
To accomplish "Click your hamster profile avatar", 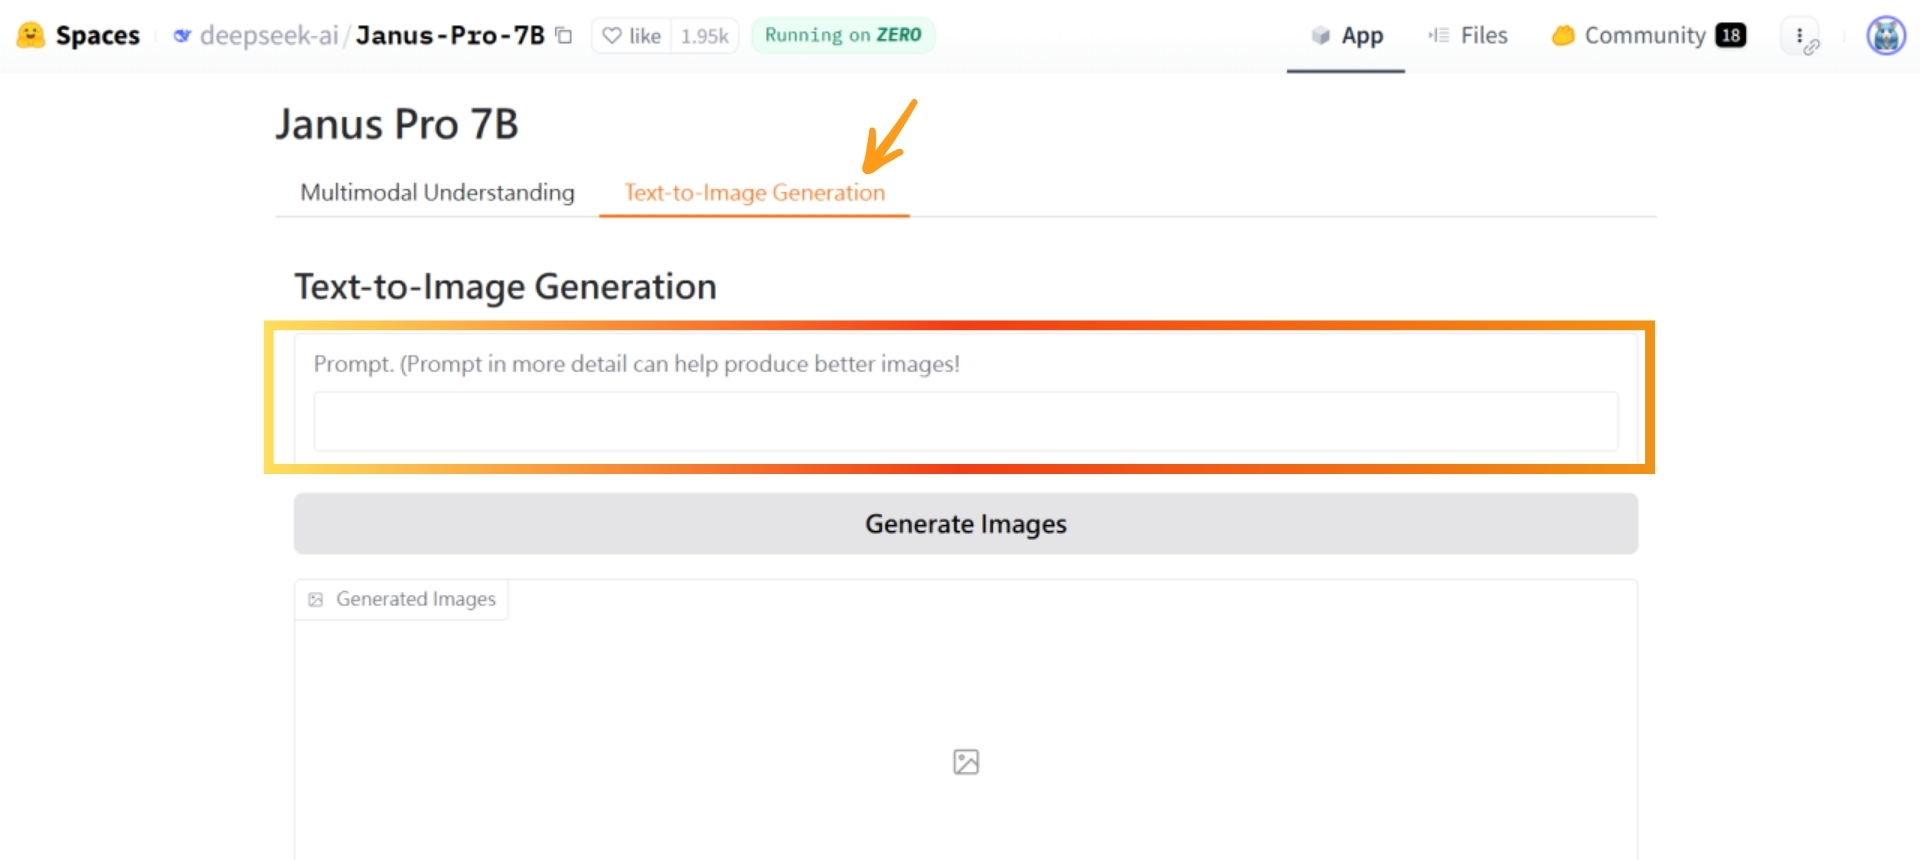I will [x=1886, y=35].
